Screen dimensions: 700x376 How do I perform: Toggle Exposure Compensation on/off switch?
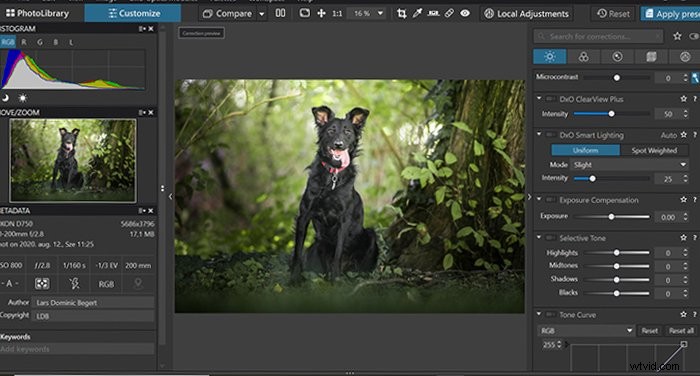(550, 200)
